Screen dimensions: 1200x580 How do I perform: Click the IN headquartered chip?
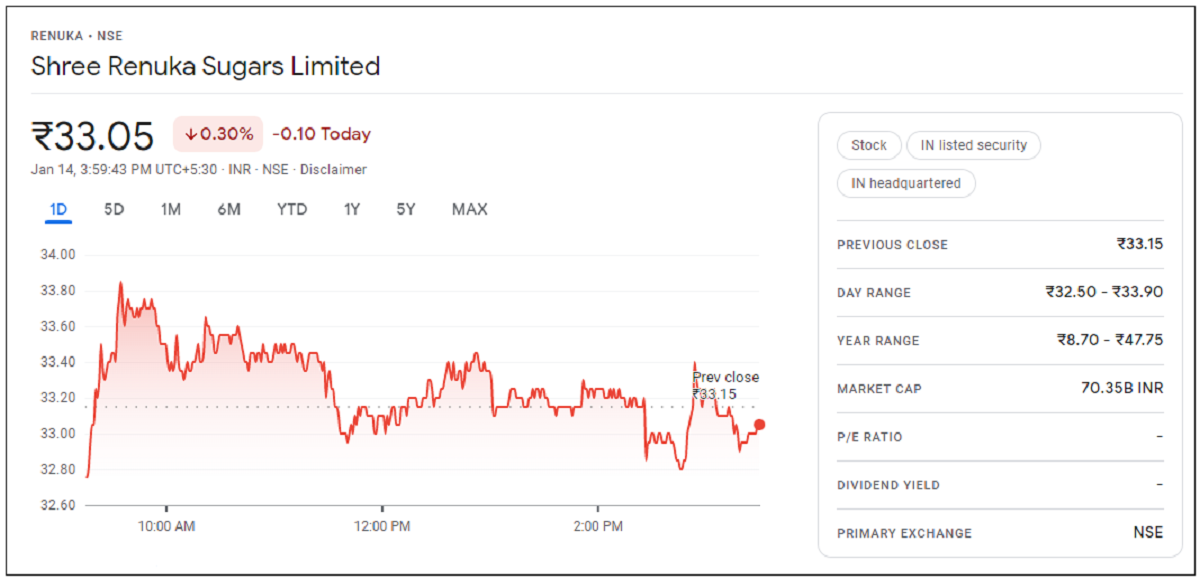906,183
